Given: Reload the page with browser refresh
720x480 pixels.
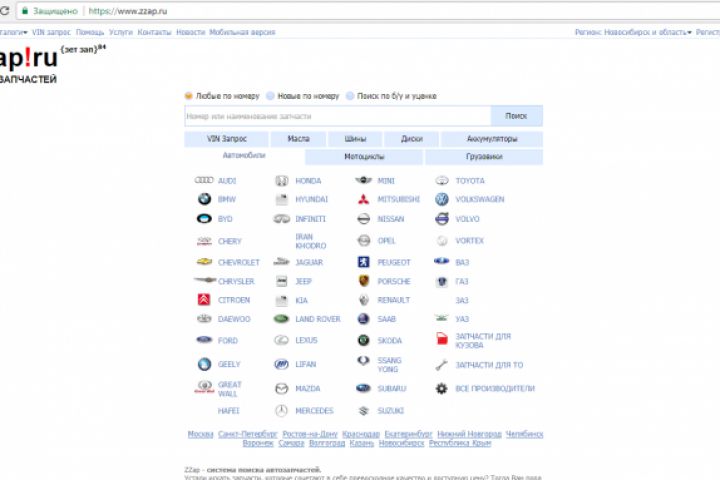Looking at the screenshot, I should click(5, 11).
